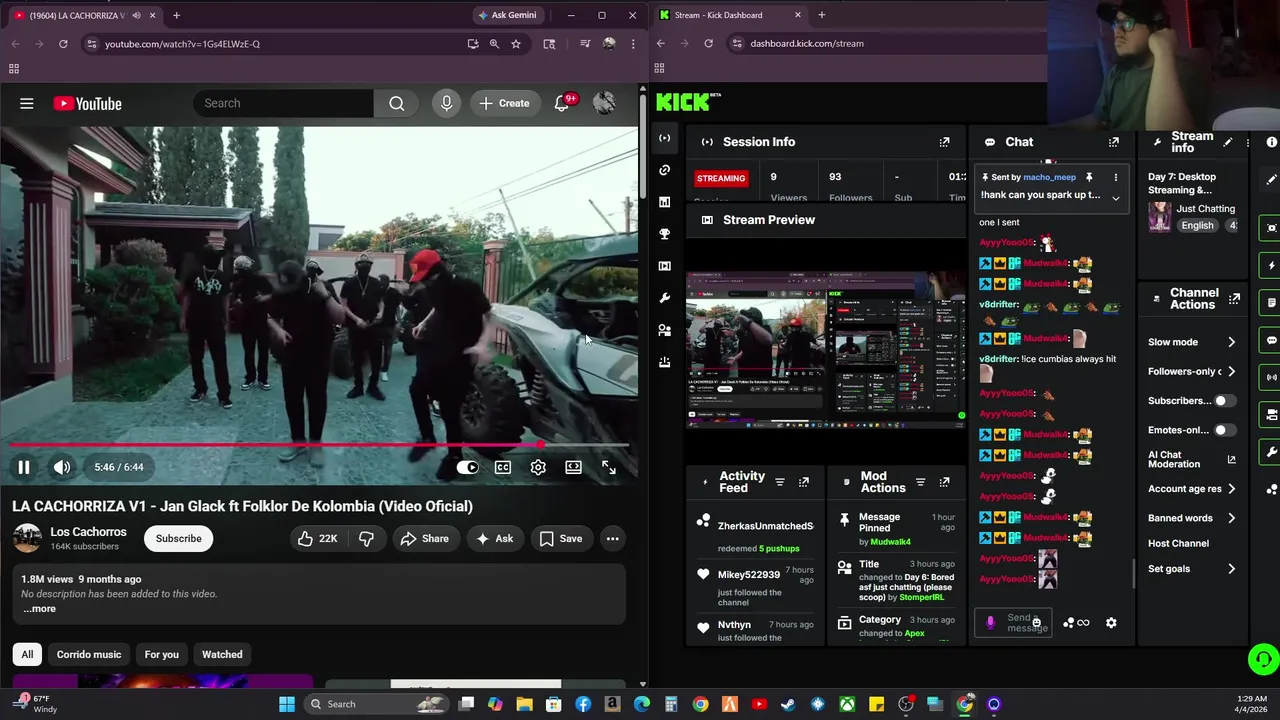The image size is (1280, 720).
Task: Open the Kick sidebar trophy icon
Action: click(664, 234)
